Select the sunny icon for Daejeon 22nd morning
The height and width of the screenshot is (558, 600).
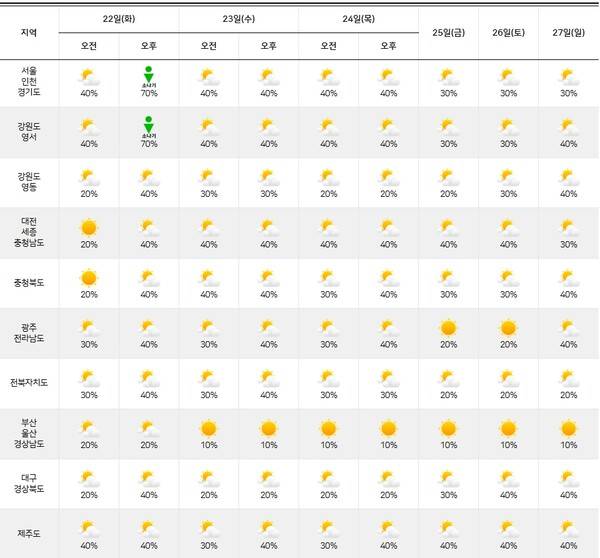[89, 227]
